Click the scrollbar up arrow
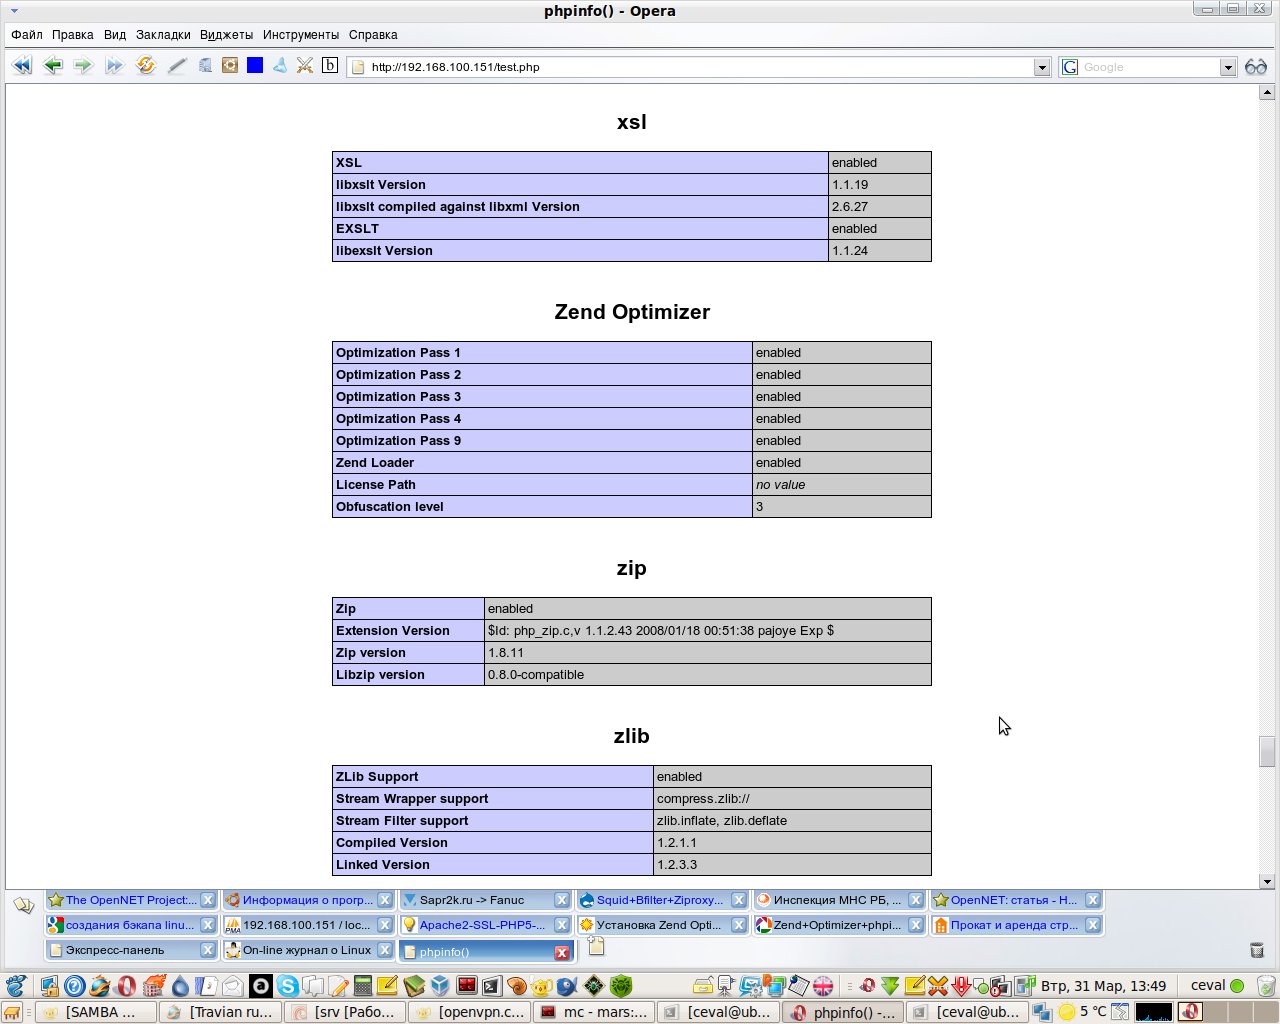1280x1024 pixels. tap(1267, 92)
